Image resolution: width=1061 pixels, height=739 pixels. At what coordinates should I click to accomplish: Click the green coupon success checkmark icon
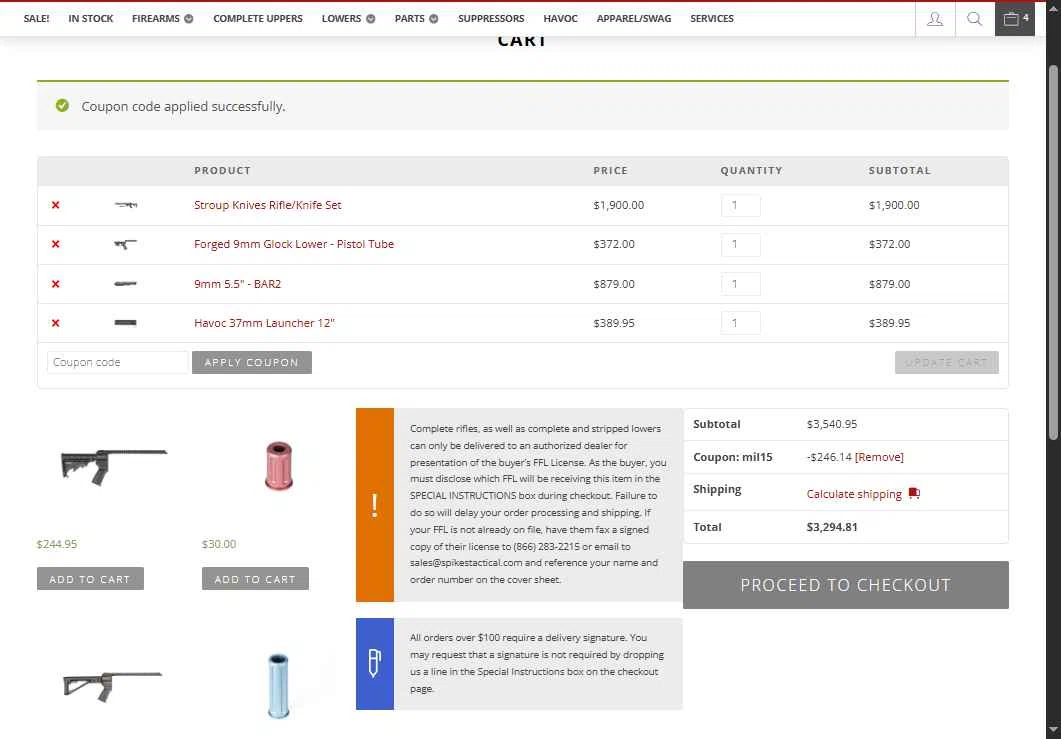coord(62,106)
